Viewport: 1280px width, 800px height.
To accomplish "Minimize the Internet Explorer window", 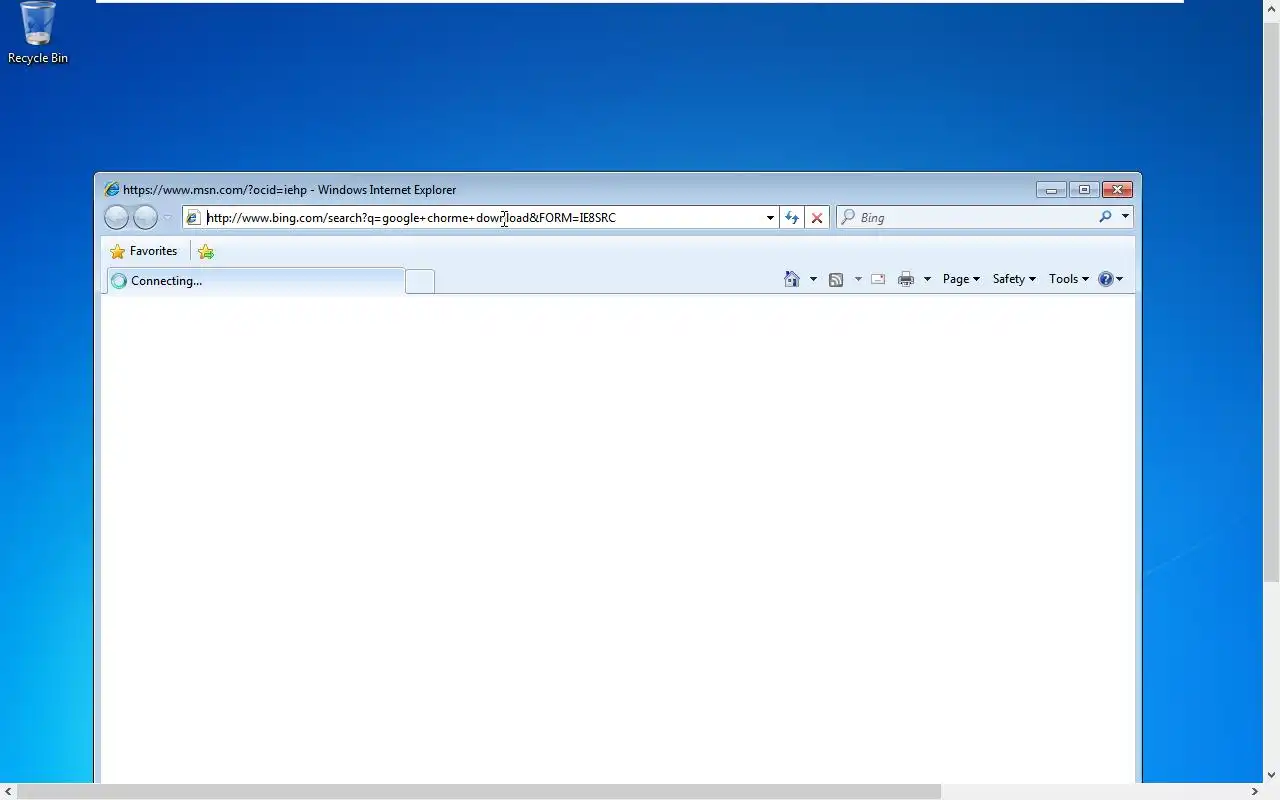I will (1051, 189).
